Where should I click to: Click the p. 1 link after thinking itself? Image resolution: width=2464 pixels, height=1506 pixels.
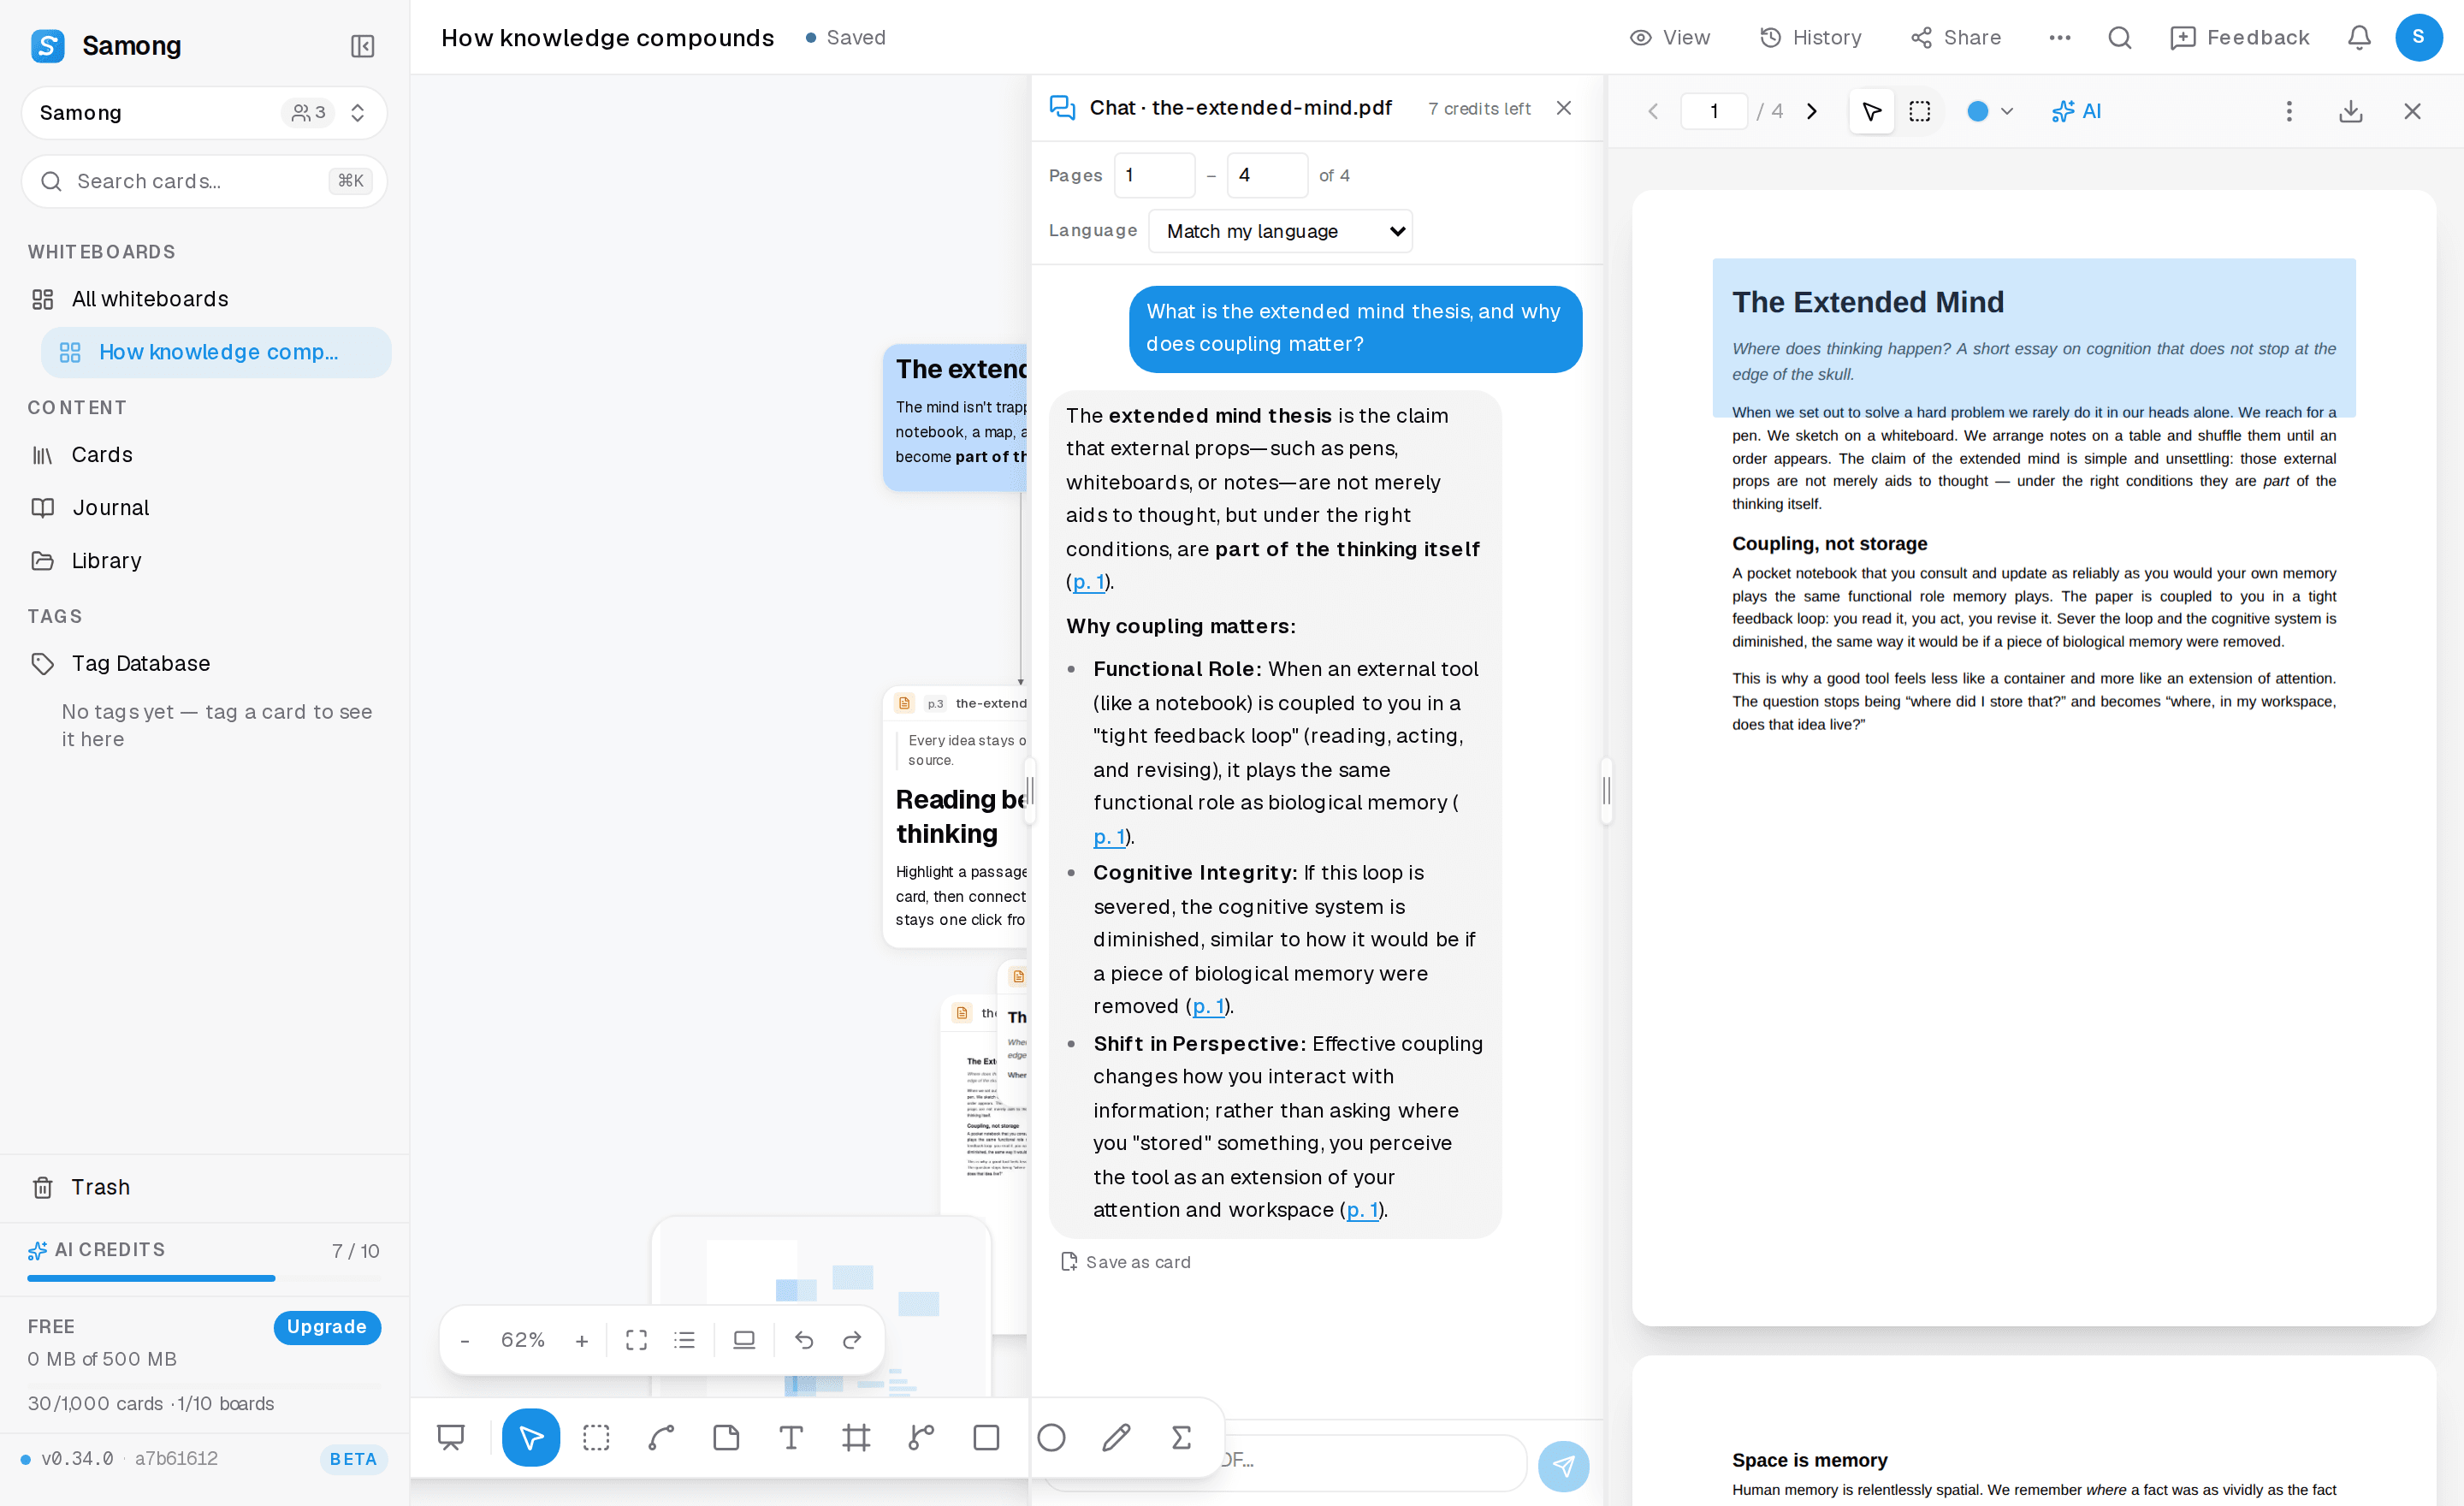tap(1089, 582)
